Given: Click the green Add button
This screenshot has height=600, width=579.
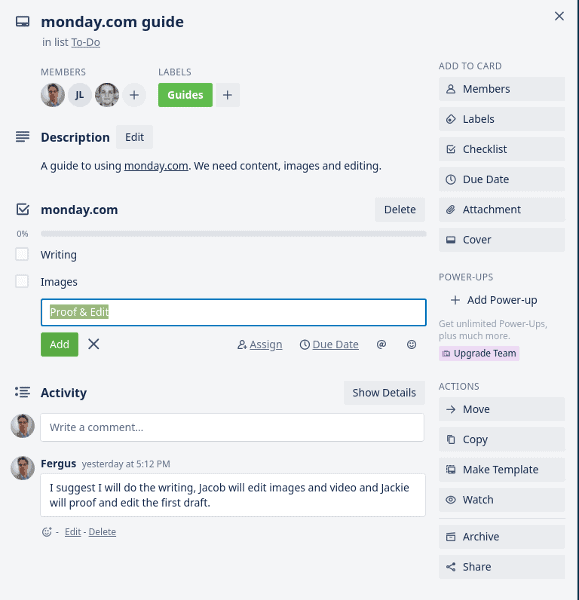Looking at the screenshot, I should click(60, 344).
